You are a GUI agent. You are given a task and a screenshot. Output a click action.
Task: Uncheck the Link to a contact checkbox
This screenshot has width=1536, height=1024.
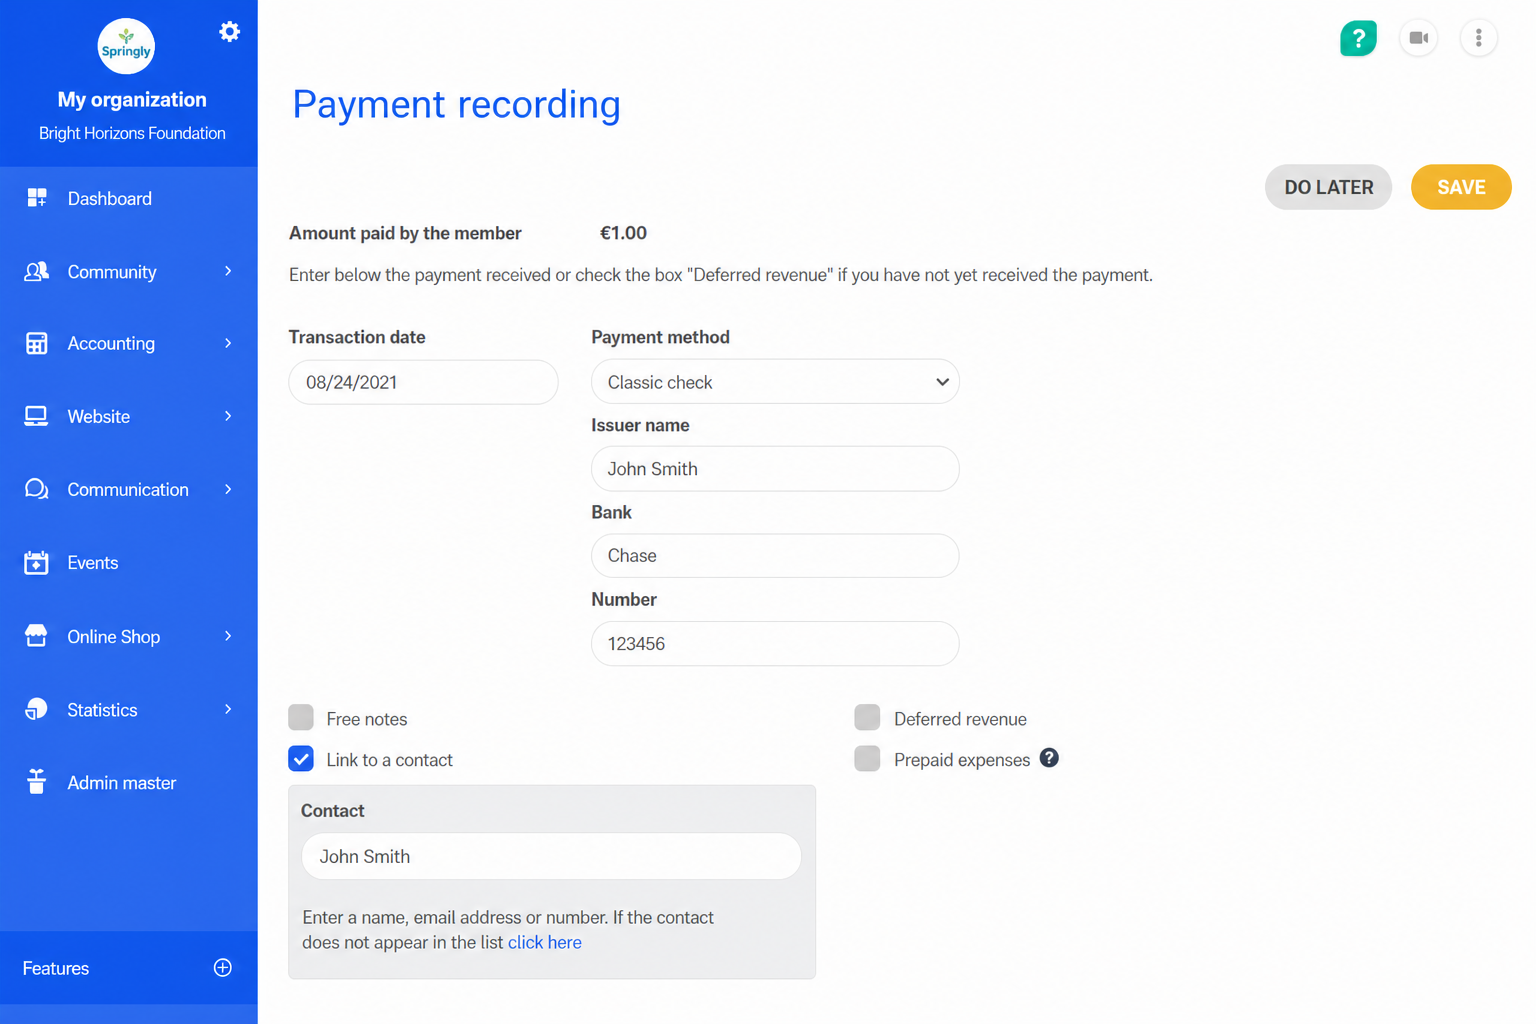[301, 758]
